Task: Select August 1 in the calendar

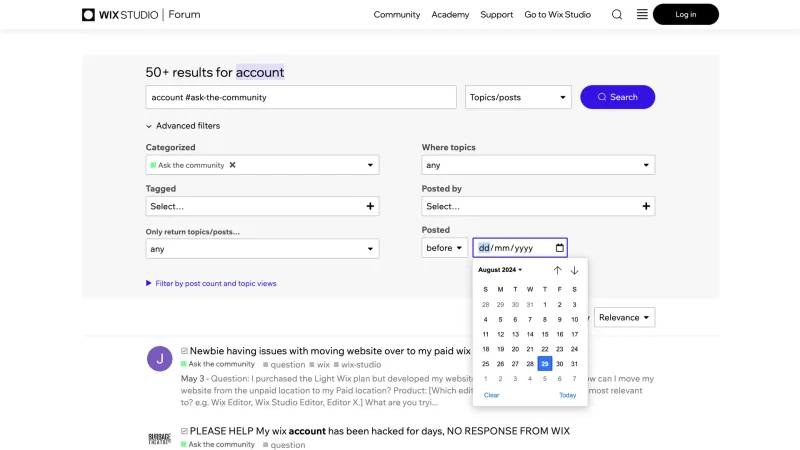Action: point(545,305)
